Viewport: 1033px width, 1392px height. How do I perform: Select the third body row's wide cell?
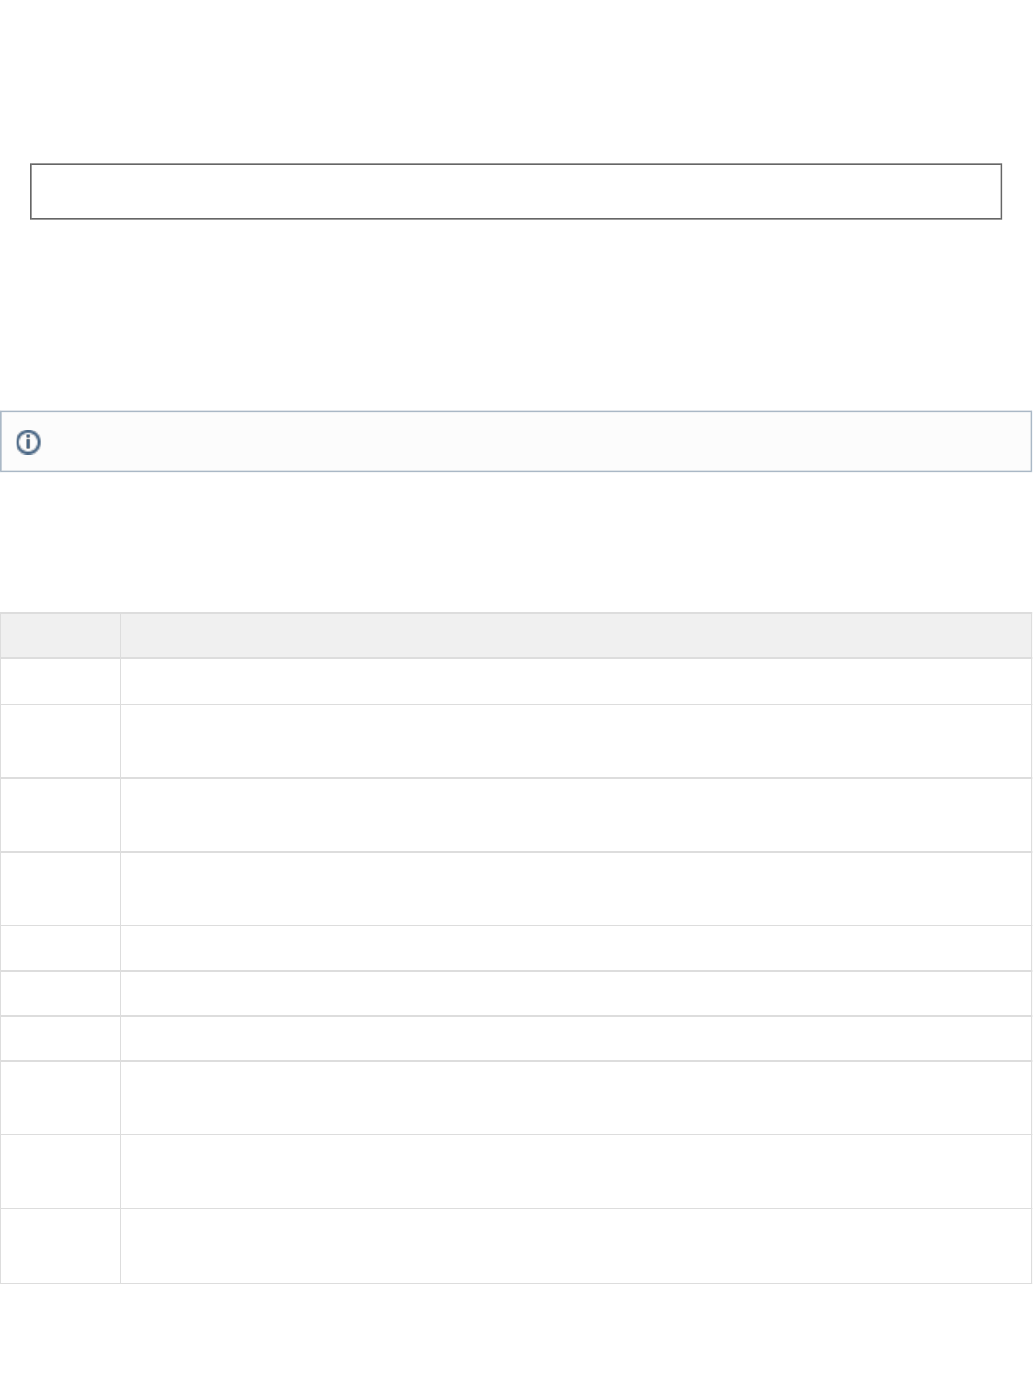click(575, 815)
